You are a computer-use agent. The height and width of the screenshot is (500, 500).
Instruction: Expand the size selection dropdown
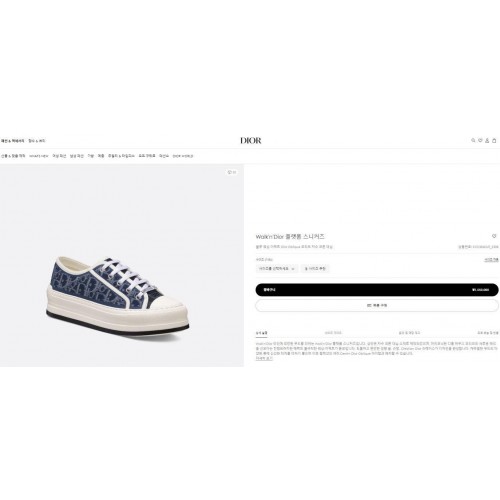277,268
